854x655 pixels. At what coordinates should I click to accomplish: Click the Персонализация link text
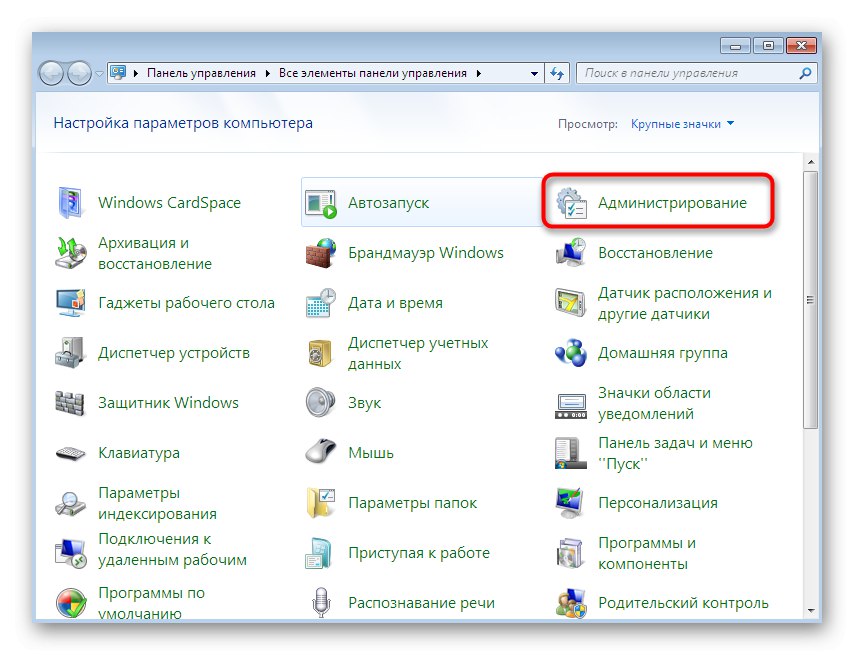[658, 503]
